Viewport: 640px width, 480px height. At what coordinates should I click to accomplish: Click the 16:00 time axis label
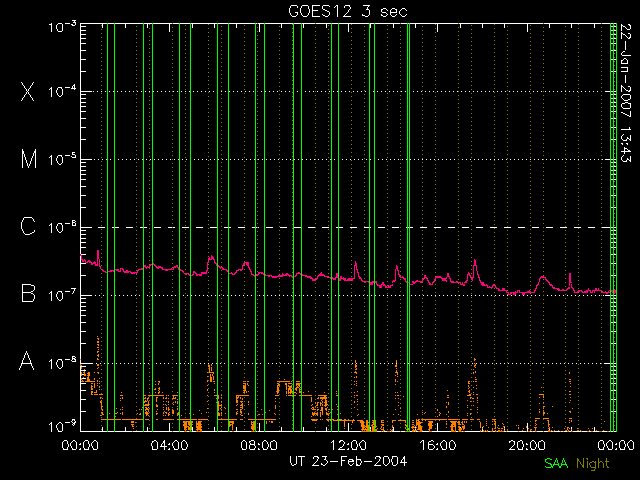[438, 445]
